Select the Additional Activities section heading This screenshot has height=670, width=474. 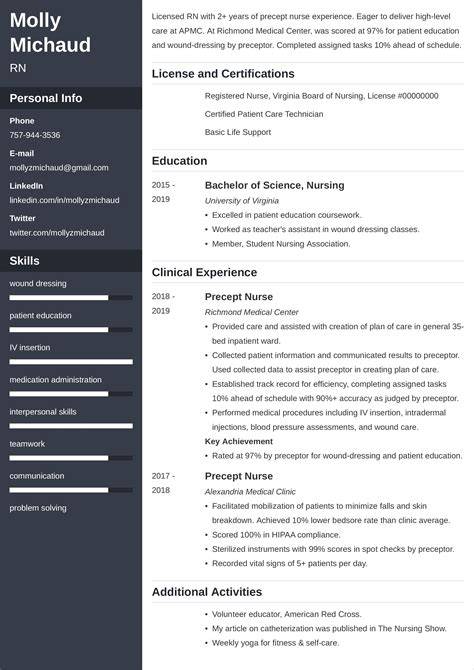[207, 592]
